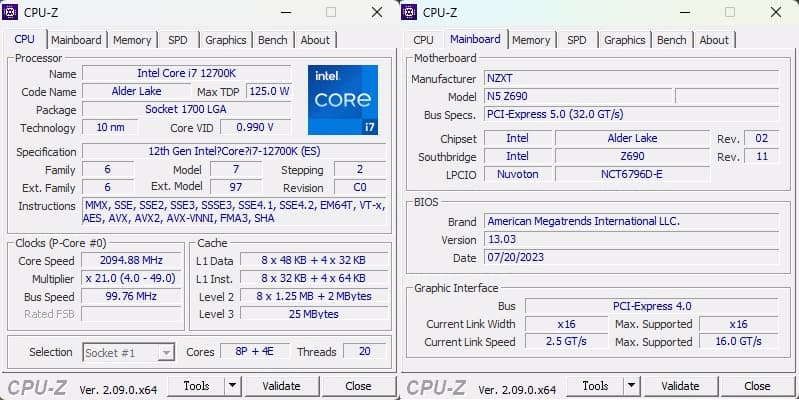
Task: Click Bus Speed value 99.76 MHz
Action: [131, 296]
